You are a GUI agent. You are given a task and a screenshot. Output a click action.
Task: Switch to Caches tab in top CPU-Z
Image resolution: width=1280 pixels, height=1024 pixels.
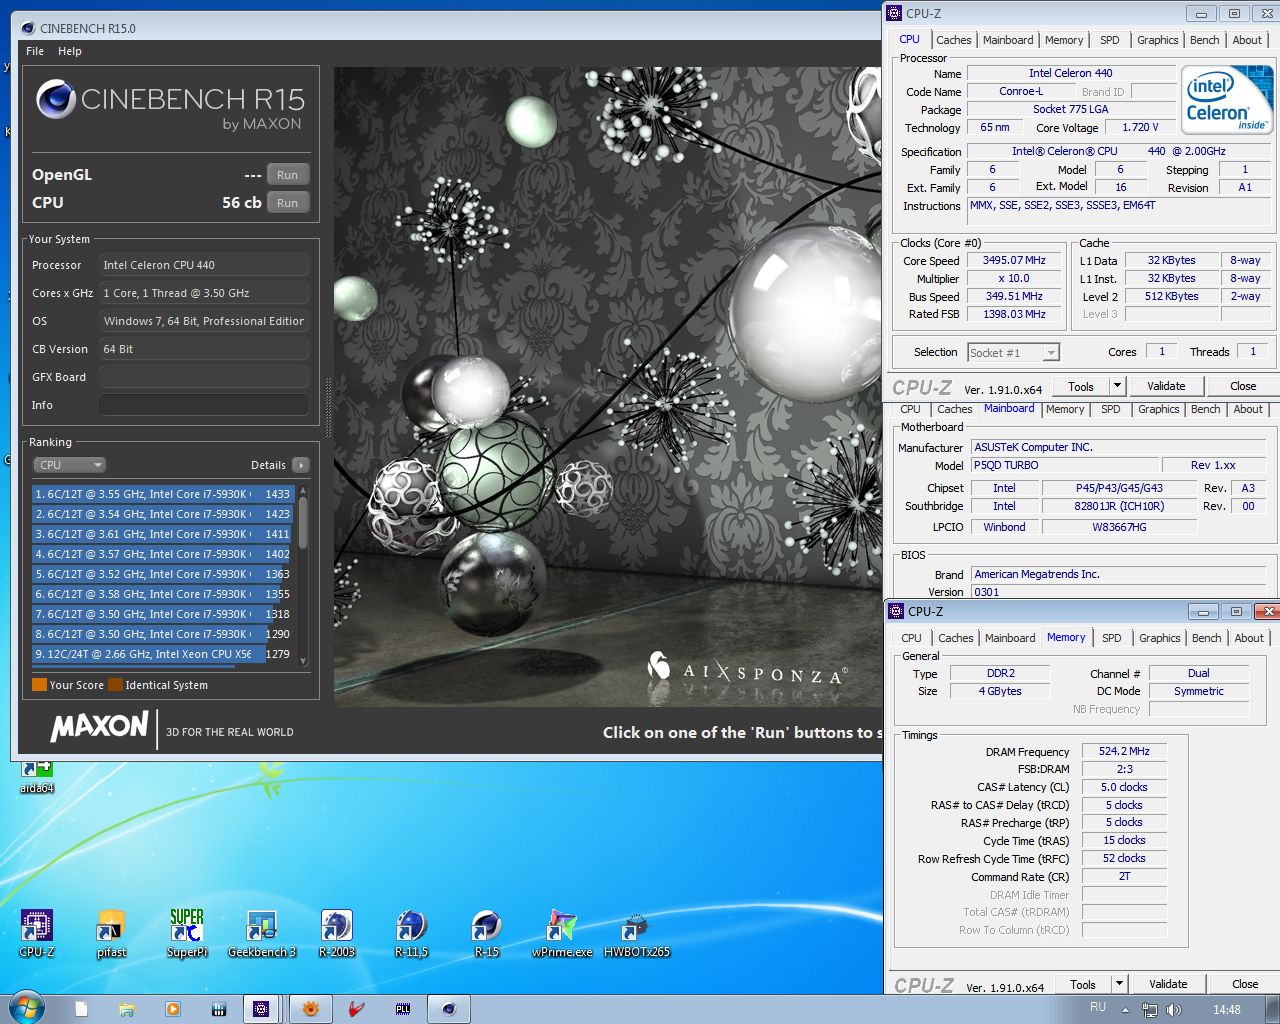[954, 40]
